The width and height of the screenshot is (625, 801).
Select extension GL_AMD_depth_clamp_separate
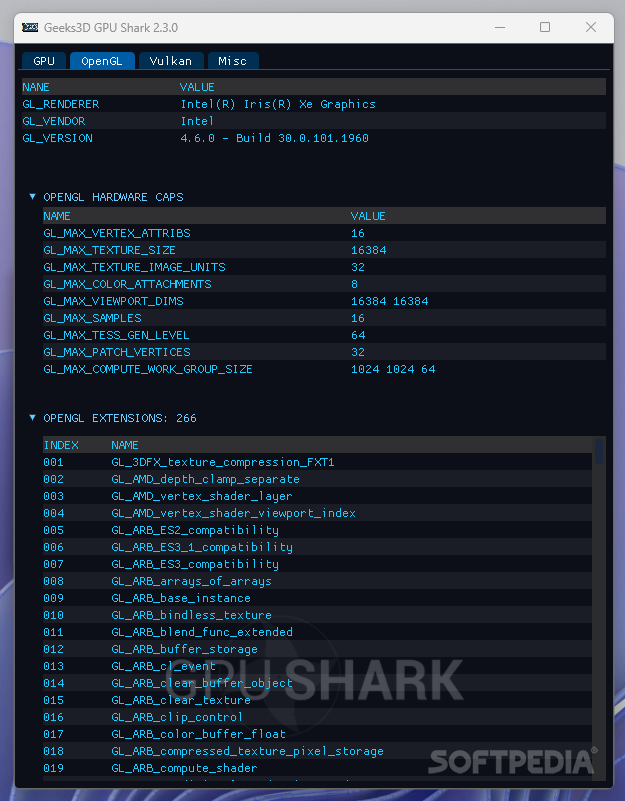205,479
